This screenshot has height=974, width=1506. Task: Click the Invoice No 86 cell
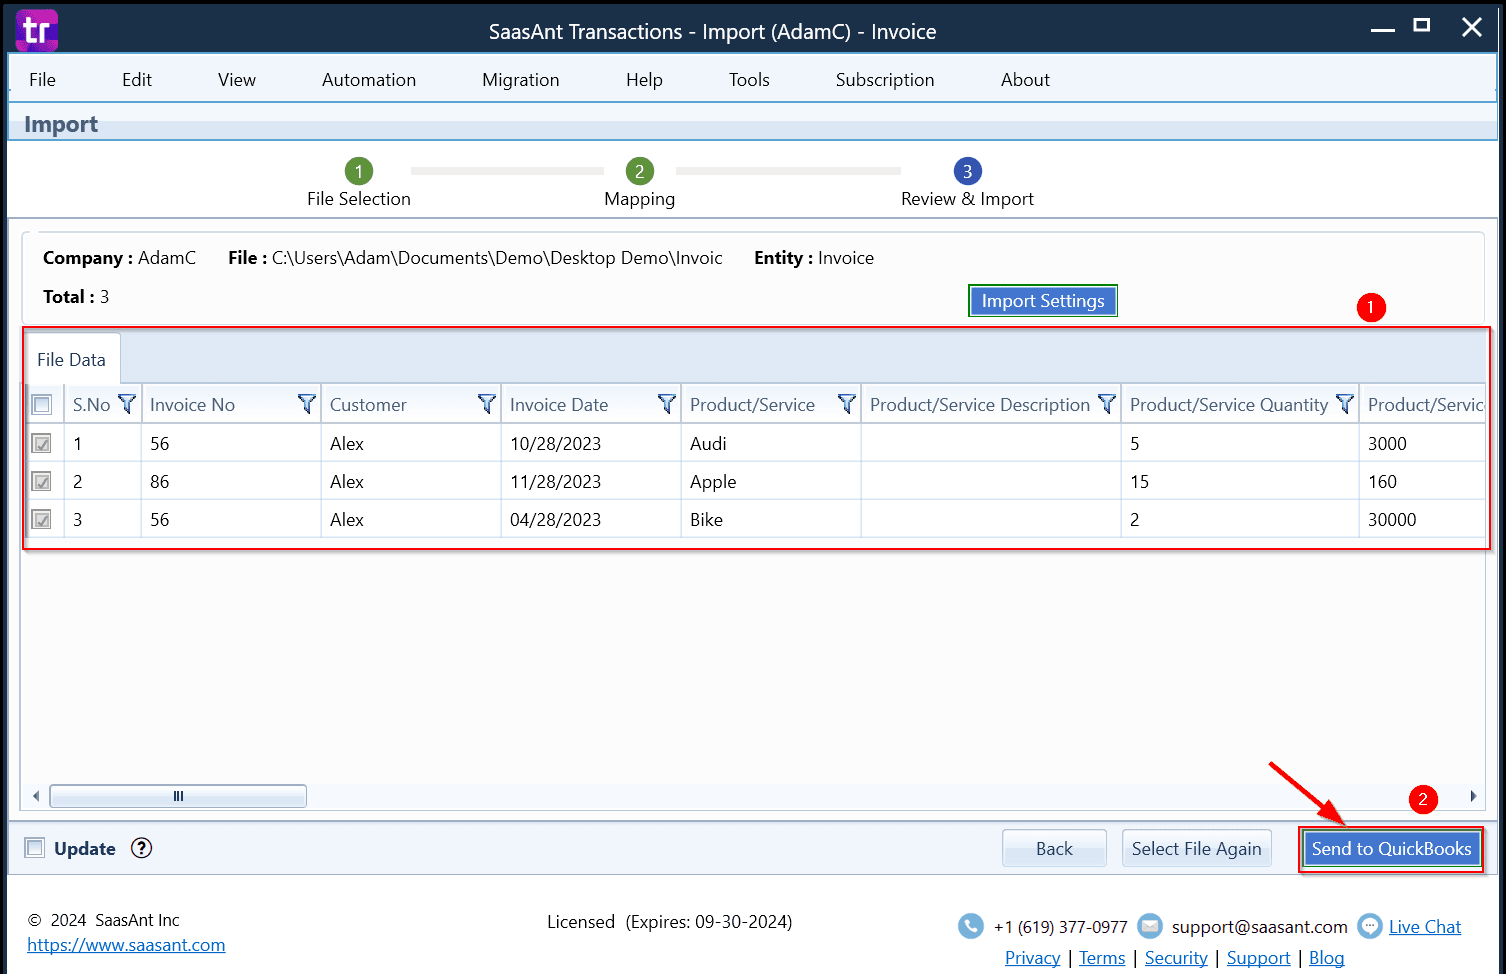pos(230,481)
